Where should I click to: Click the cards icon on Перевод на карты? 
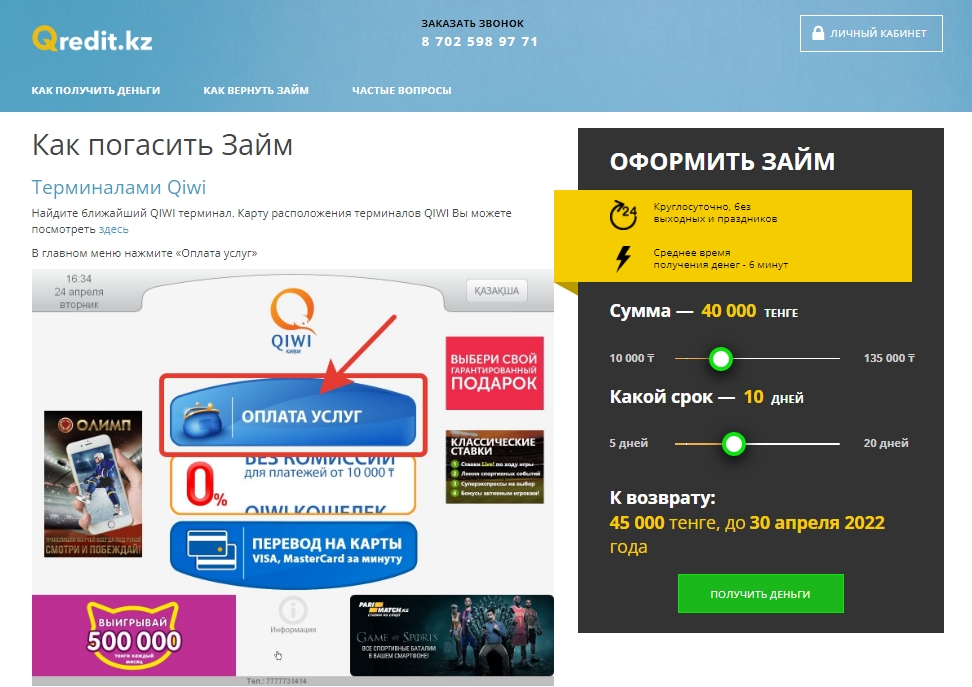[211, 549]
